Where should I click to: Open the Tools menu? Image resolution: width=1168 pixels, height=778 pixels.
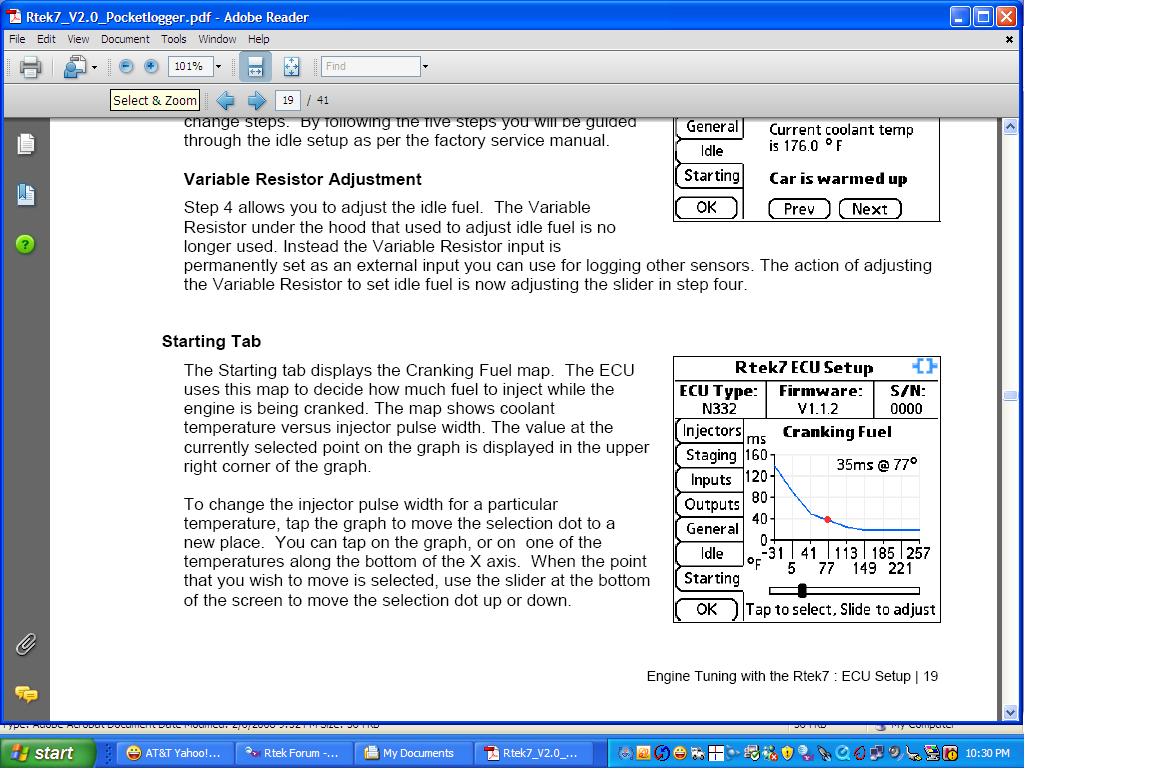pyautogui.click(x=174, y=39)
